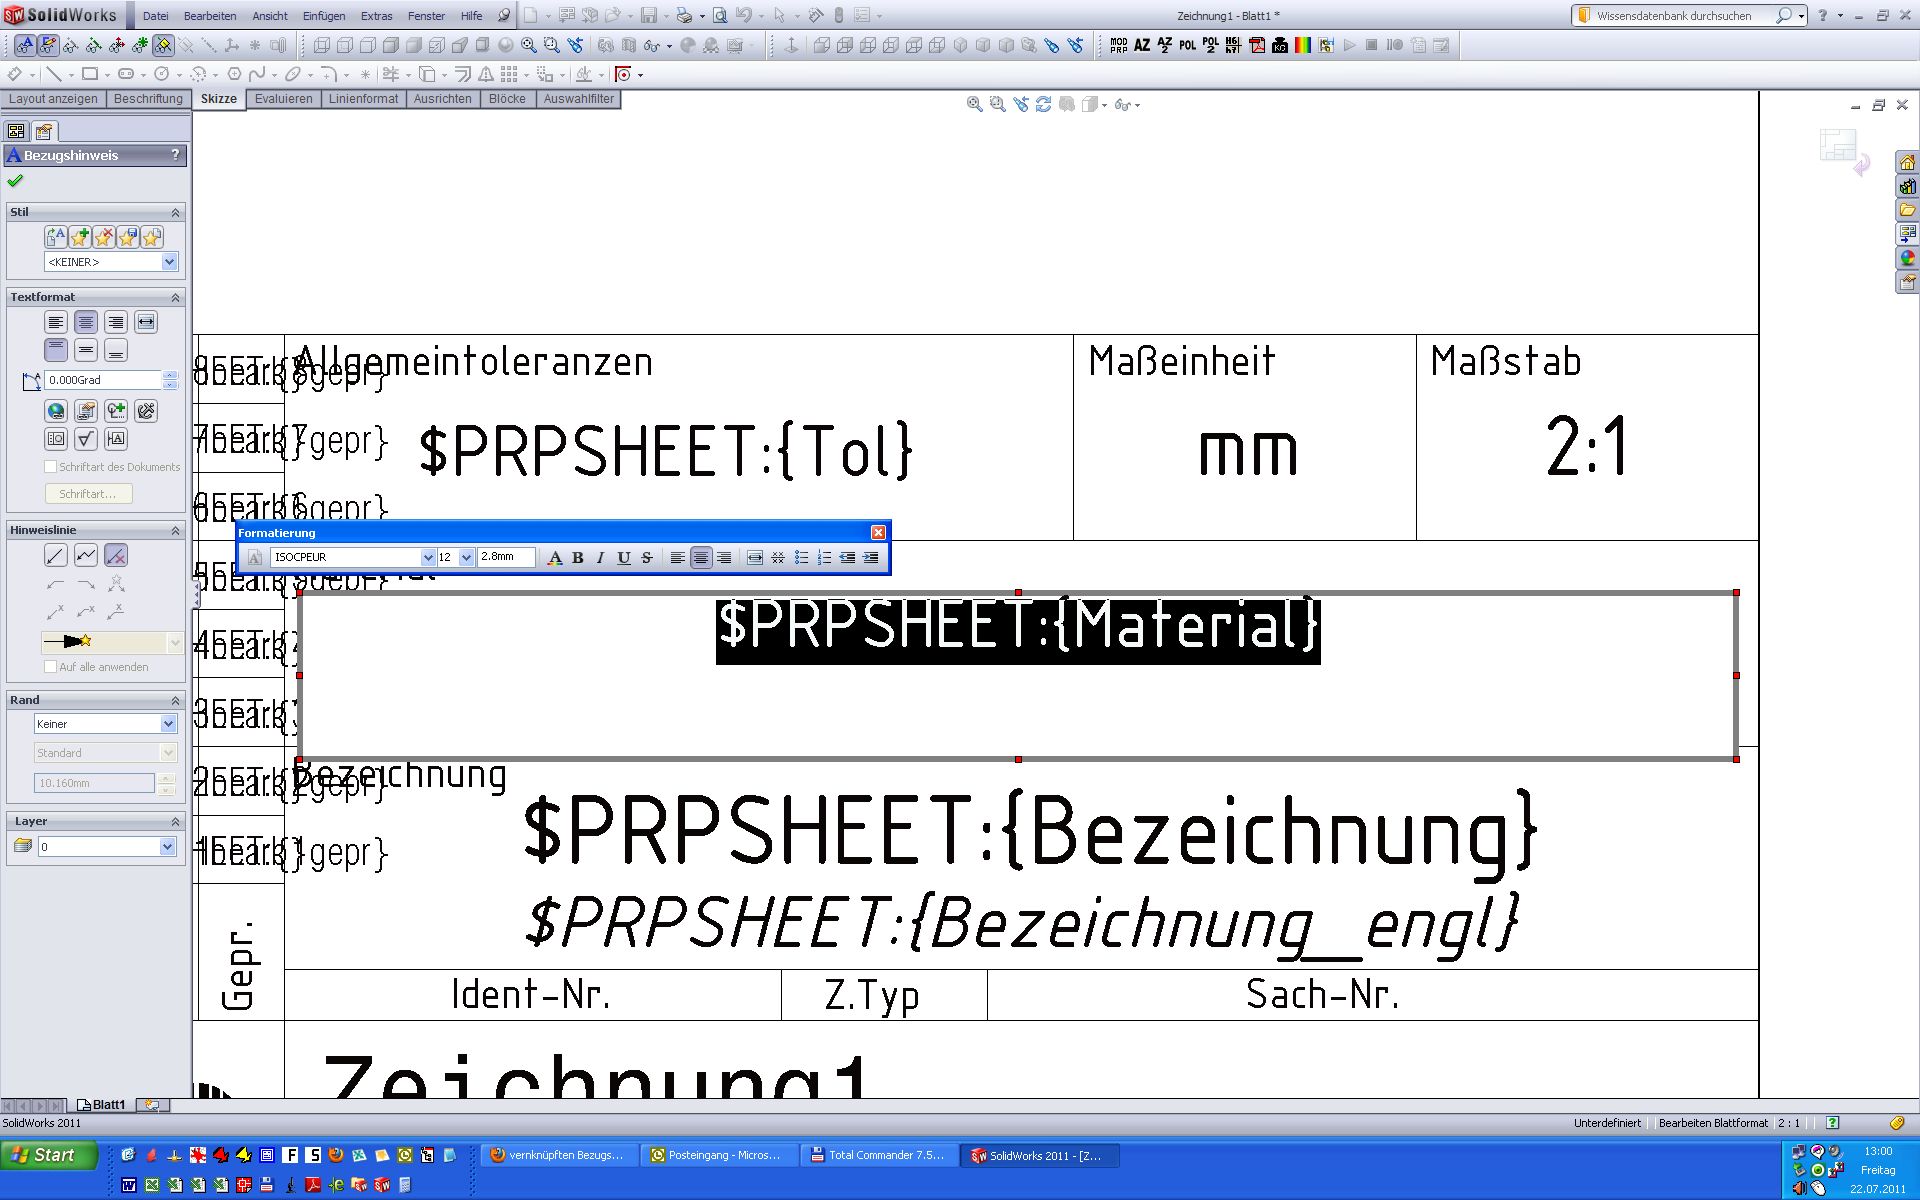This screenshot has width=1920, height=1200.
Task: Toggle bold in Formatierung toolbar
Action: click(x=577, y=558)
